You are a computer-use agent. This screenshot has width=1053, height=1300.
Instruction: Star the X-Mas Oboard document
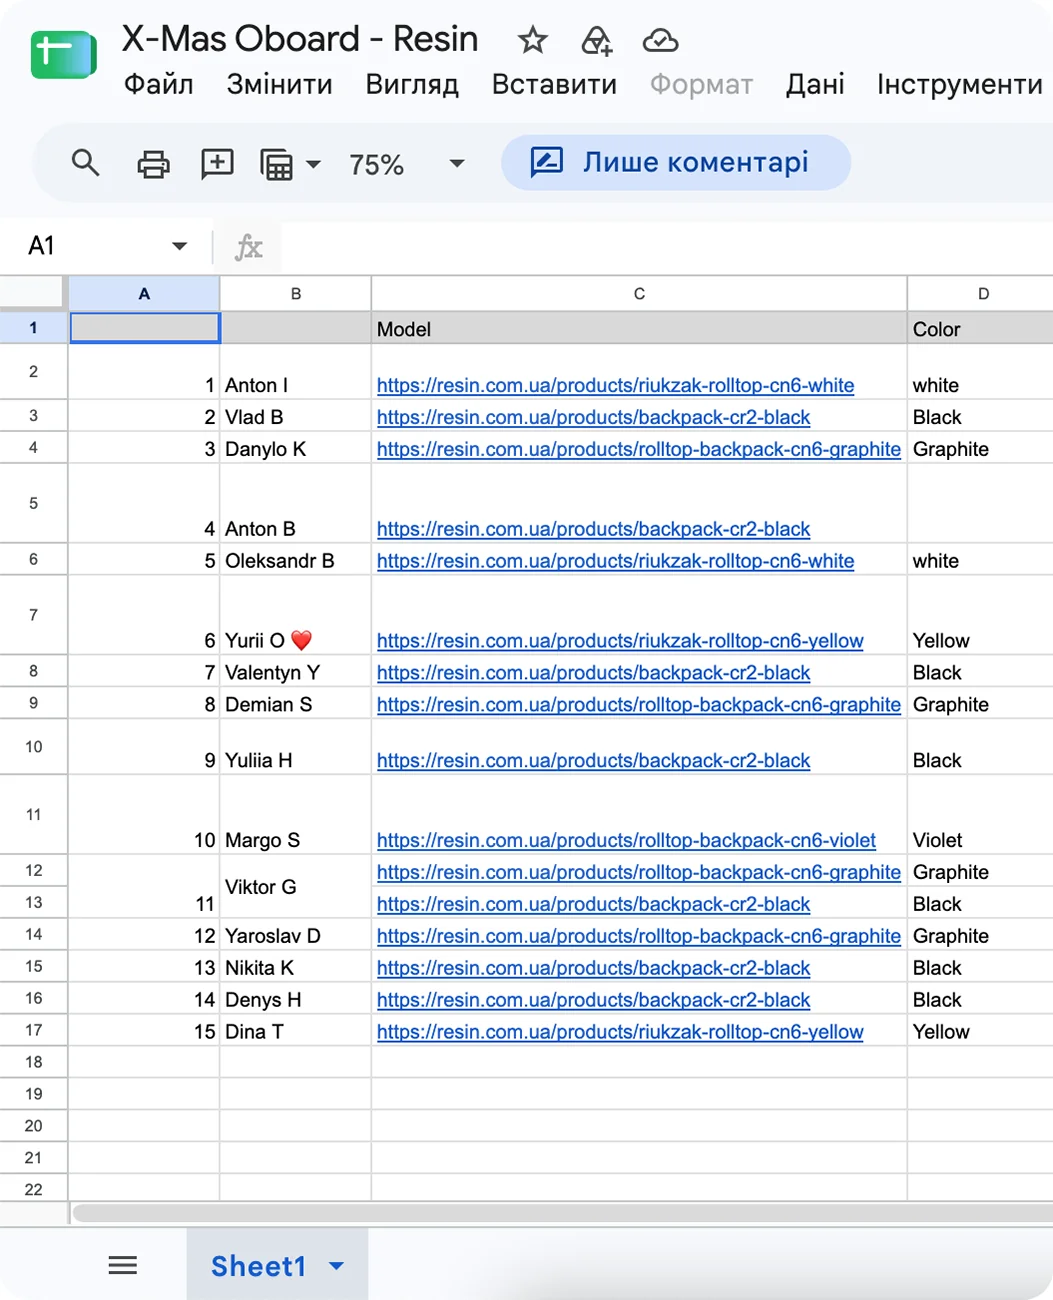[533, 40]
